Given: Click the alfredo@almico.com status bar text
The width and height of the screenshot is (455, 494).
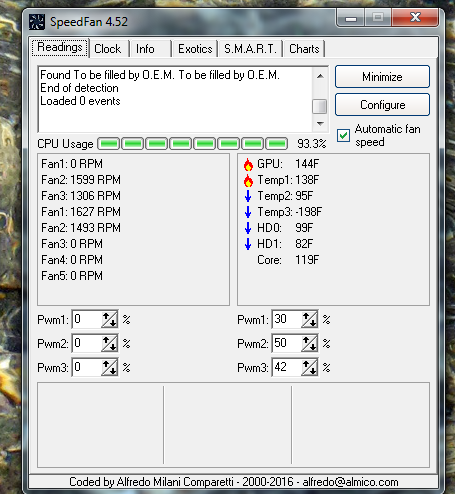Looking at the screenshot, I should click(350, 482).
